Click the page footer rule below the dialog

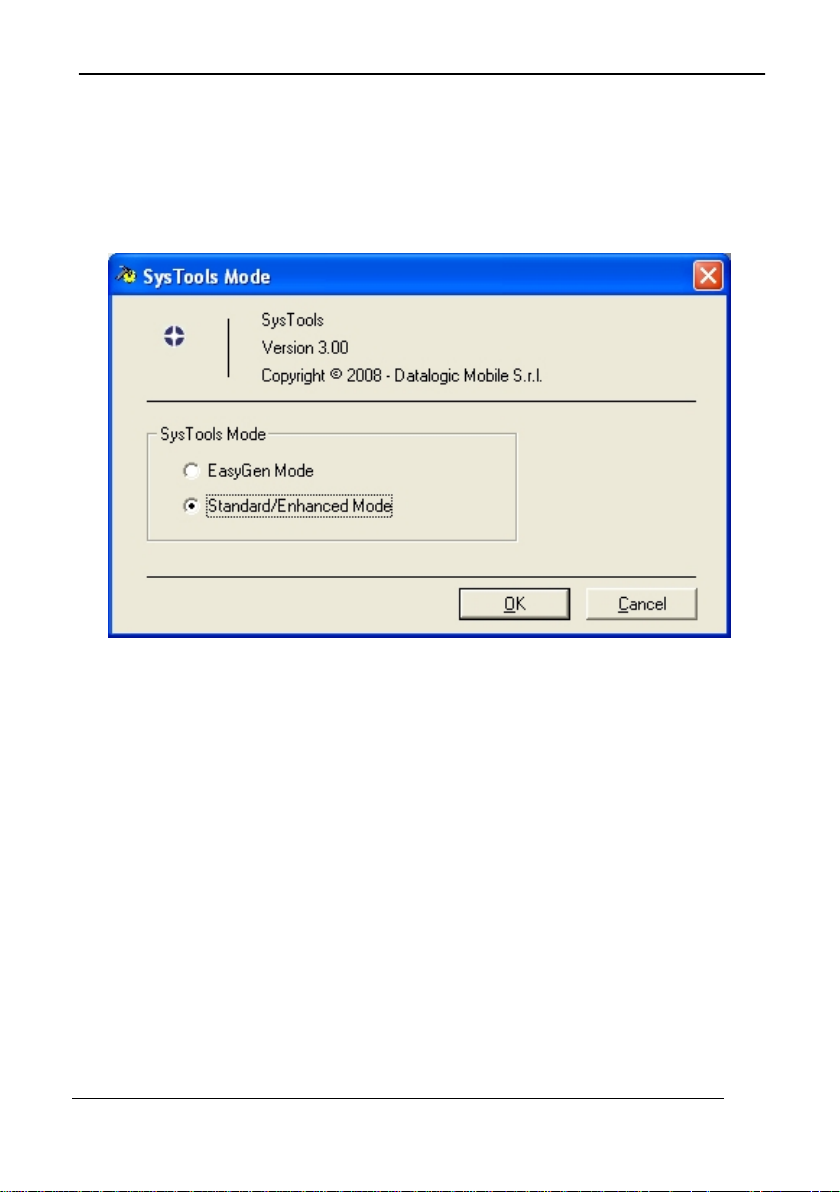point(398,1098)
